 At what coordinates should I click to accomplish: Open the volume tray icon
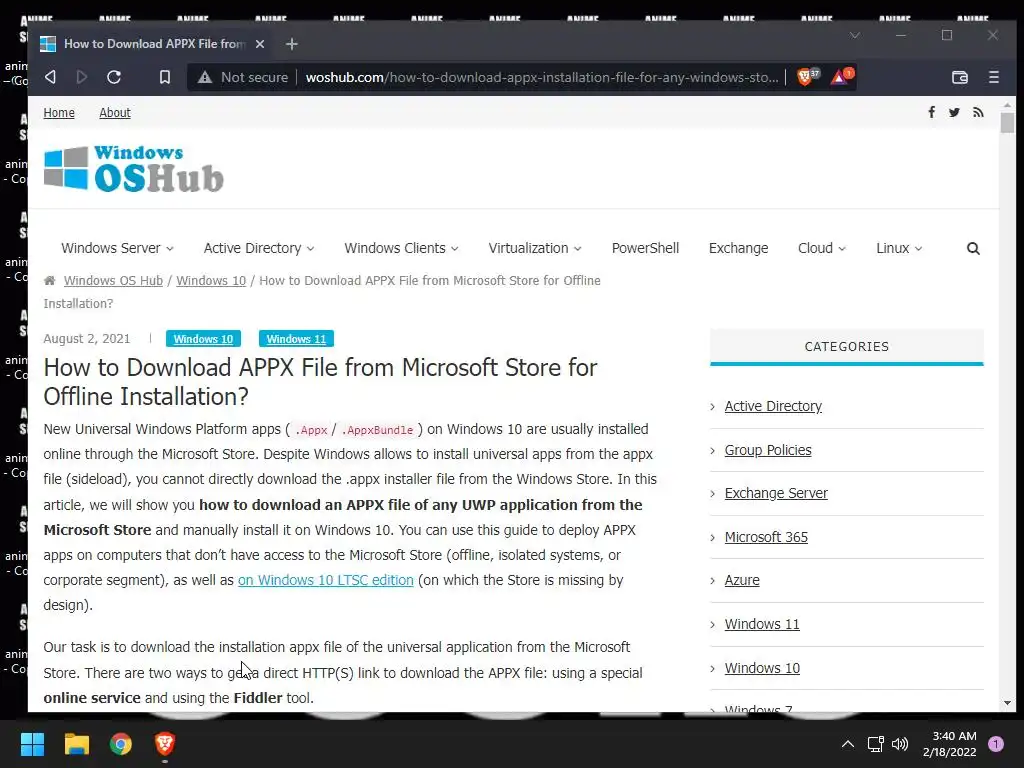[900, 744]
